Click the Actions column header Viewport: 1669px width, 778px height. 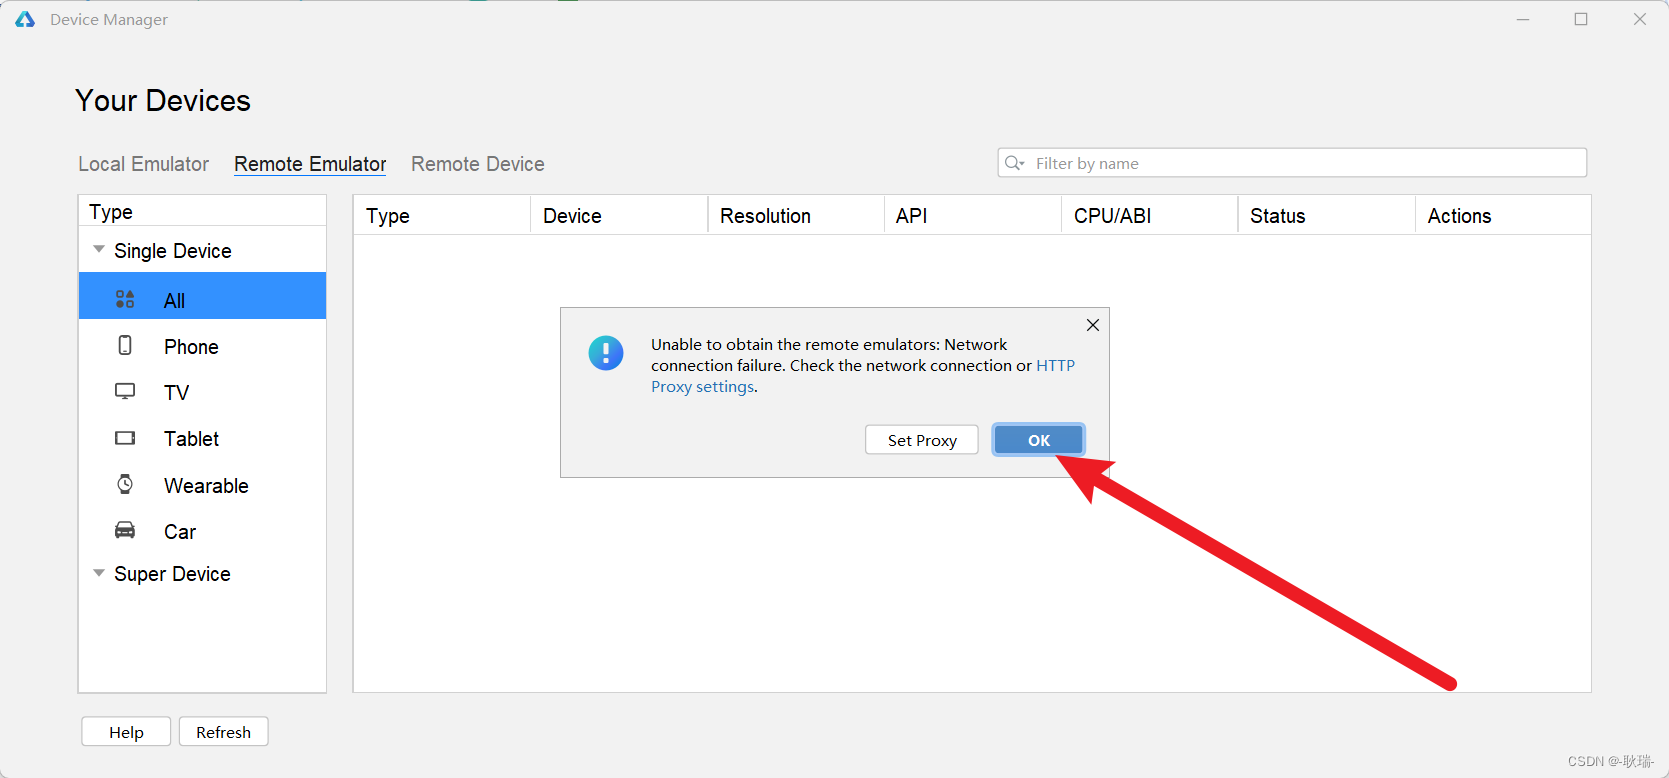(1503, 216)
